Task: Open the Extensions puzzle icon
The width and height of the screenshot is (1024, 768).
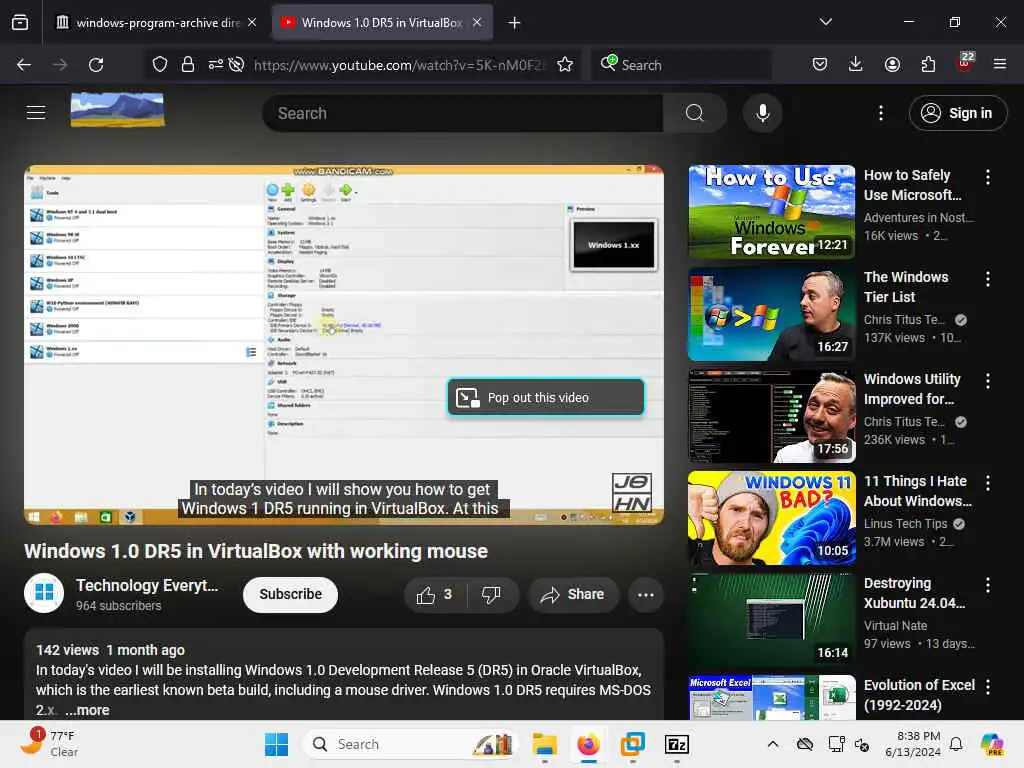Action: [x=928, y=64]
